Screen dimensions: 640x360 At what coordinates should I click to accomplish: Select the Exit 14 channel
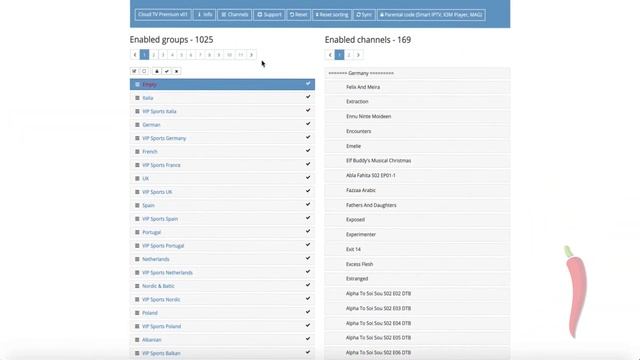pos(417,249)
